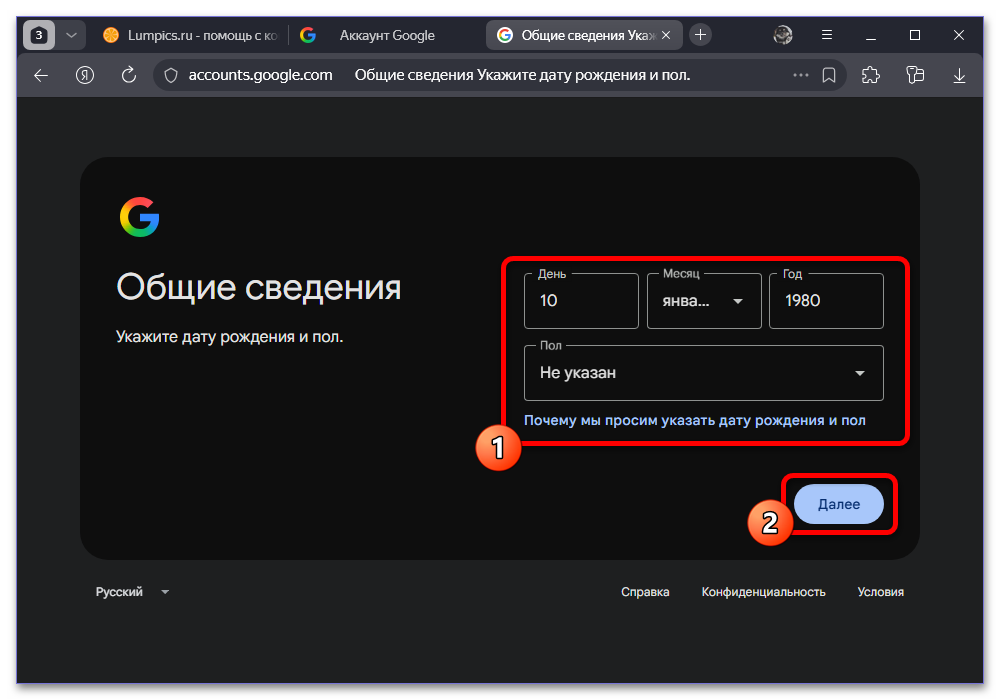The width and height of the screenshot is (1000, 700).
Task: Open the downloads arrow icon
Action: [x=959, y=76]
